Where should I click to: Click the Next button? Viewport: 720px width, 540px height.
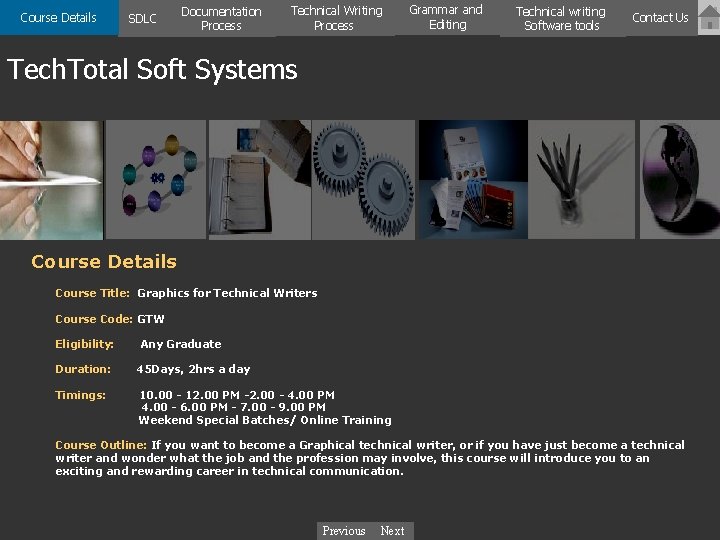click(393, 531)
